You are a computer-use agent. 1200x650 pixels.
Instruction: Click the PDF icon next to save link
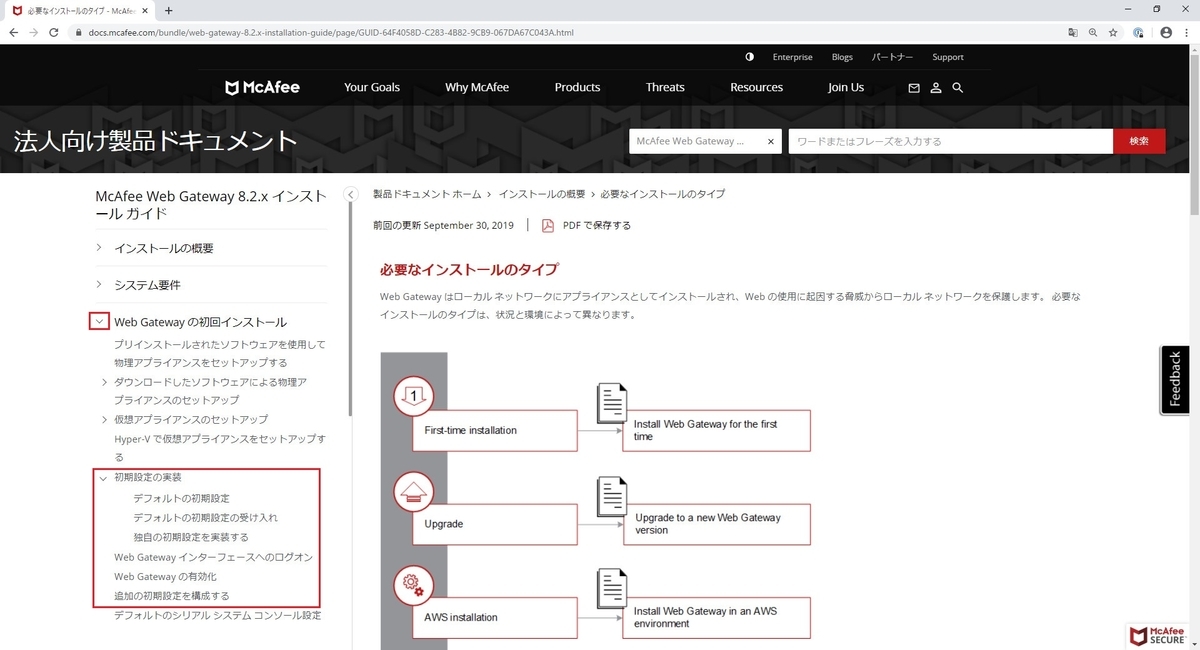[x=547, y=226]
